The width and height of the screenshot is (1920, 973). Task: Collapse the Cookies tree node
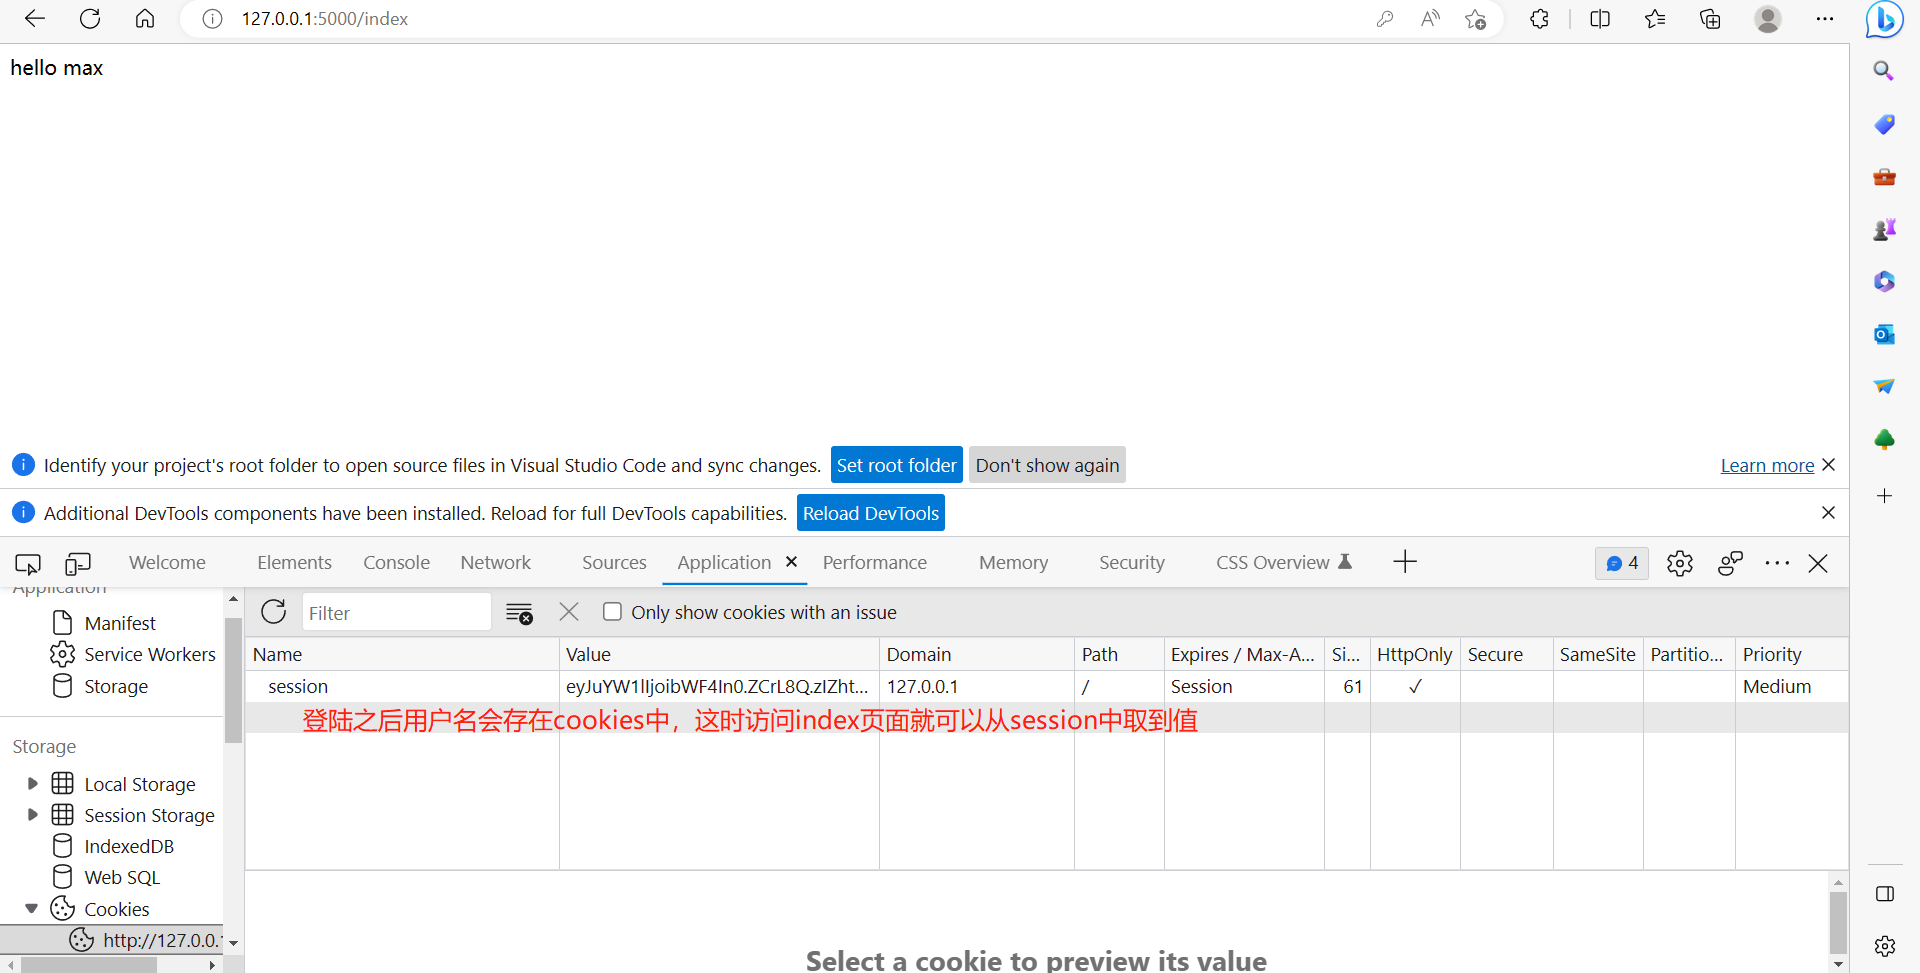32,909
